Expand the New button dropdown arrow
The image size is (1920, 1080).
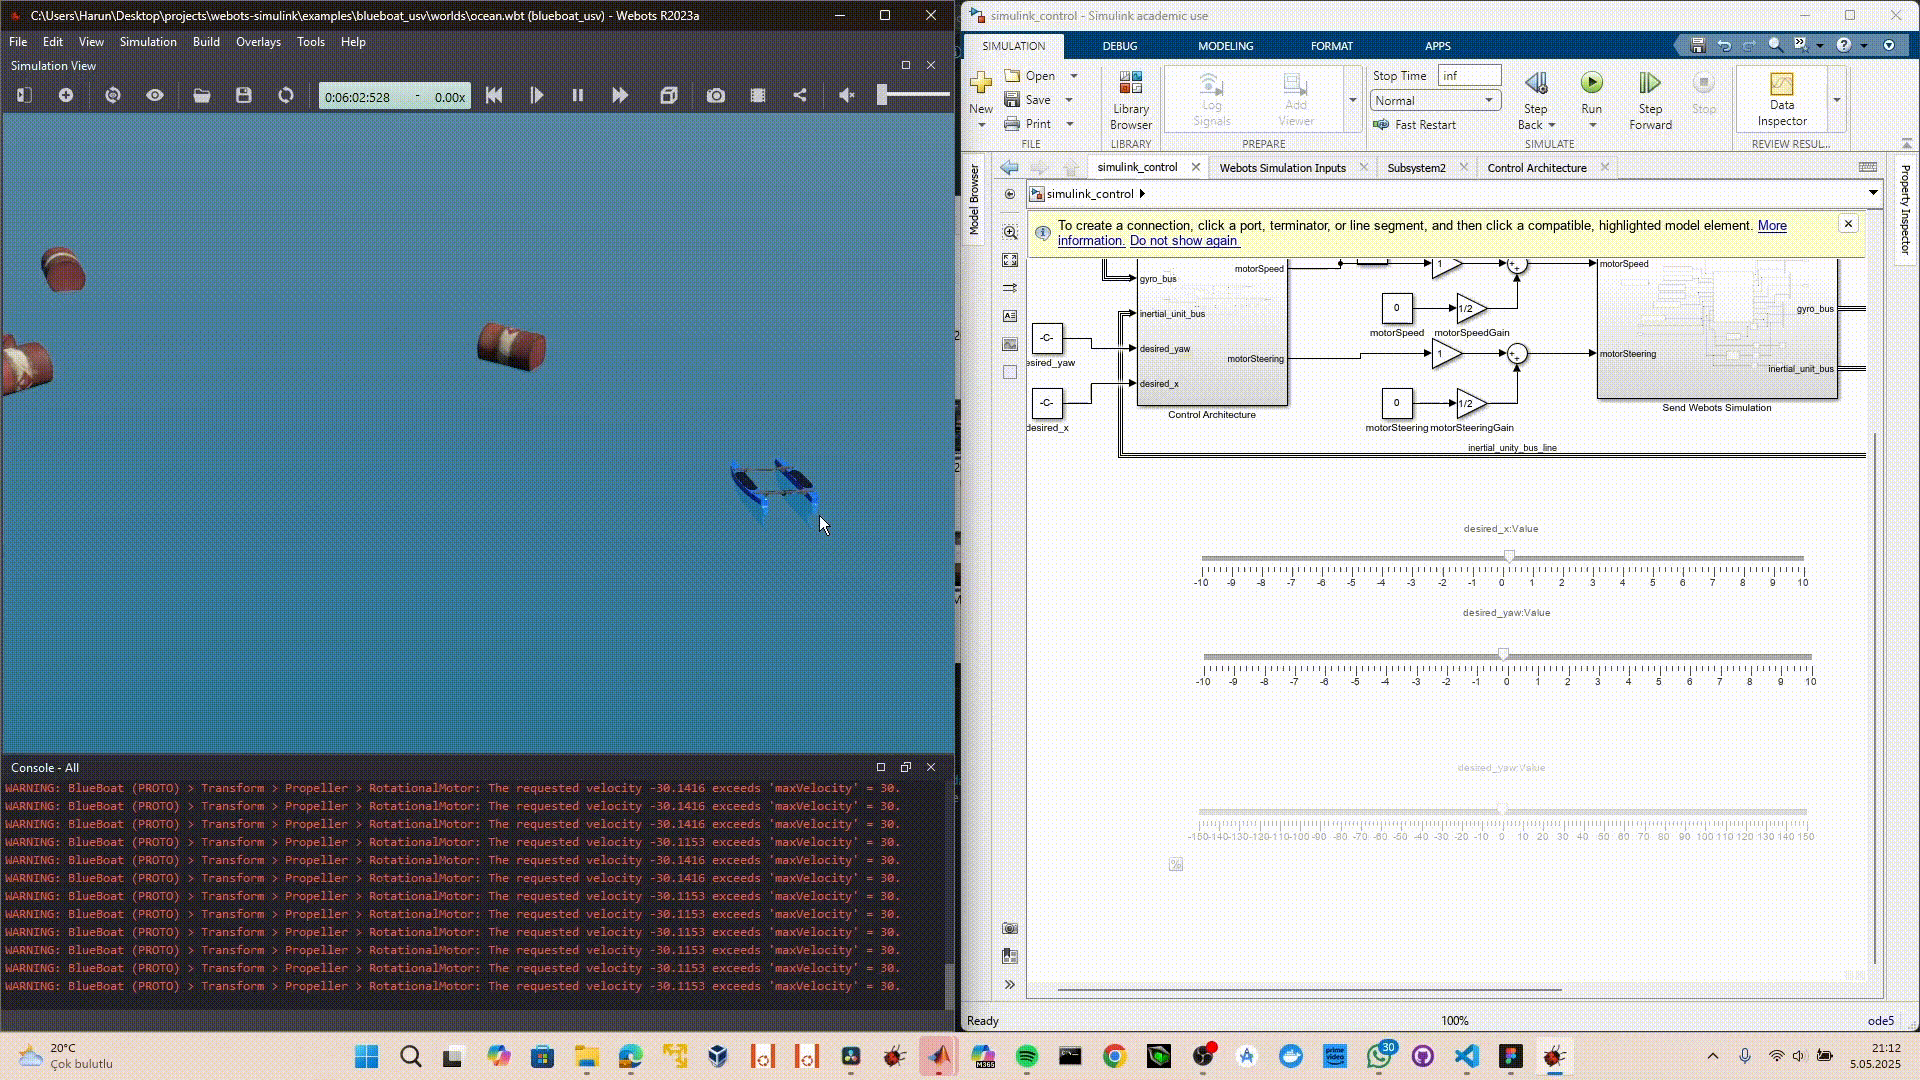tap(981, 125)
